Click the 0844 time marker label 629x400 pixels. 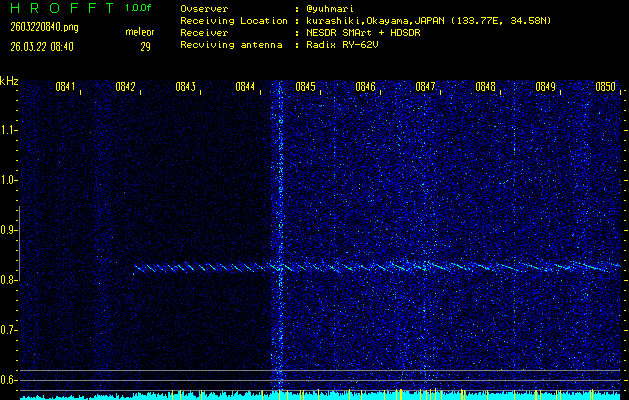245,87
